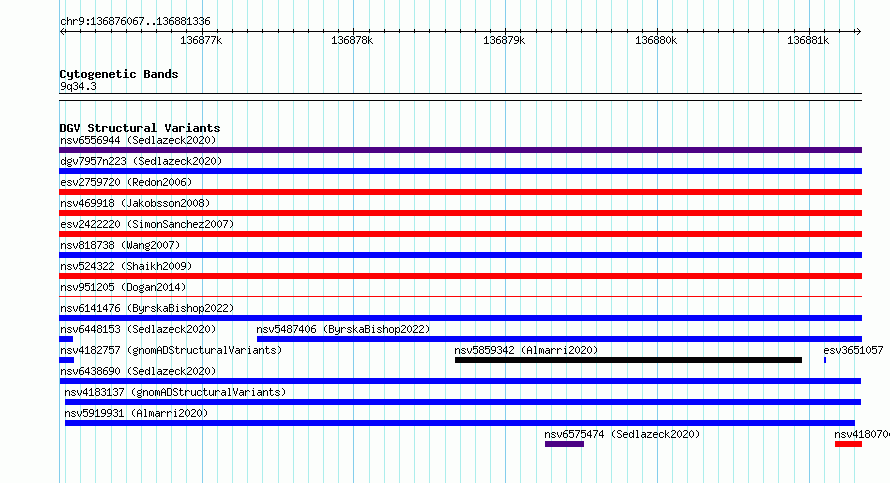The image size is (890, 483).
Task: Click the tiny blue esv3651057 marker
Action: (x=825, y=360)
